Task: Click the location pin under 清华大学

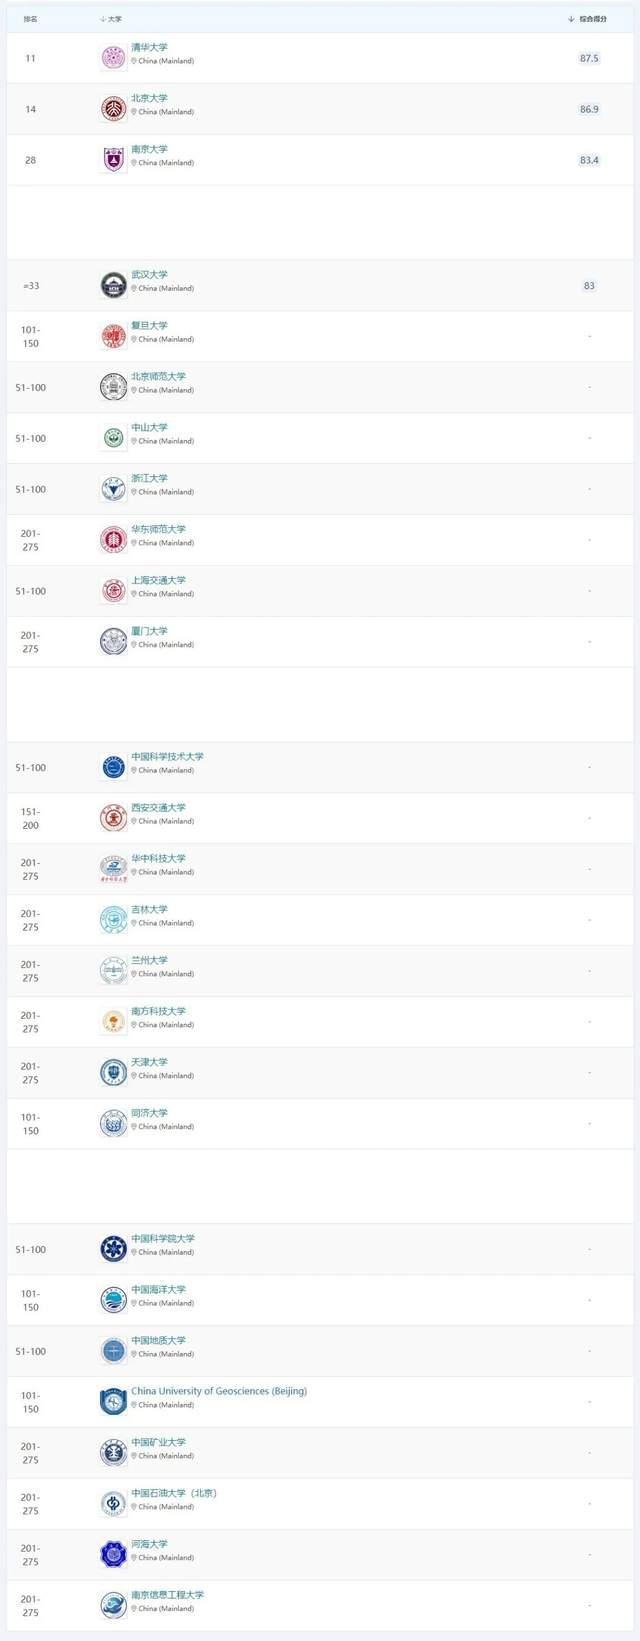Action: pyautogui.click(x=134, y=61)
